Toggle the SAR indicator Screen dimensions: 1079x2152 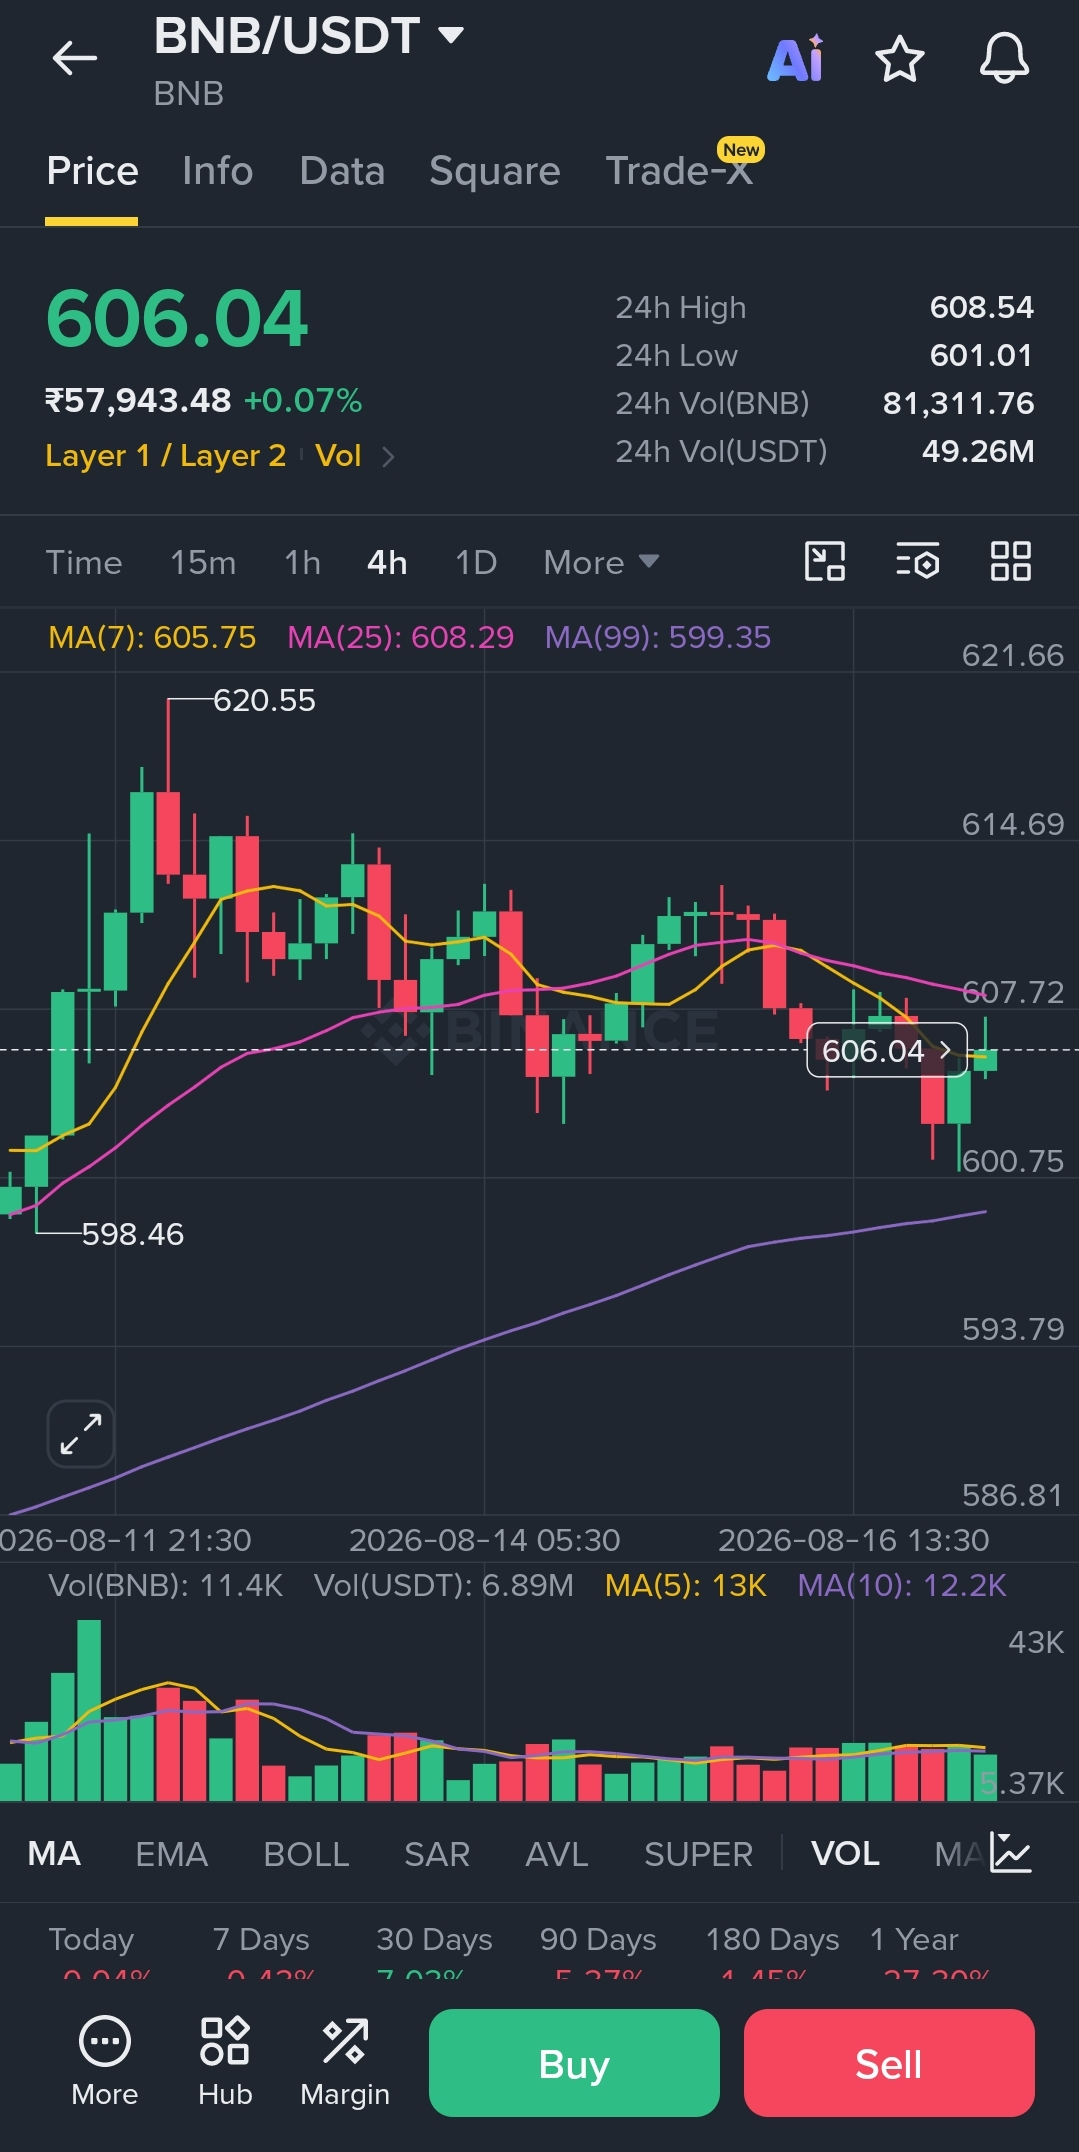(437, 1854)
